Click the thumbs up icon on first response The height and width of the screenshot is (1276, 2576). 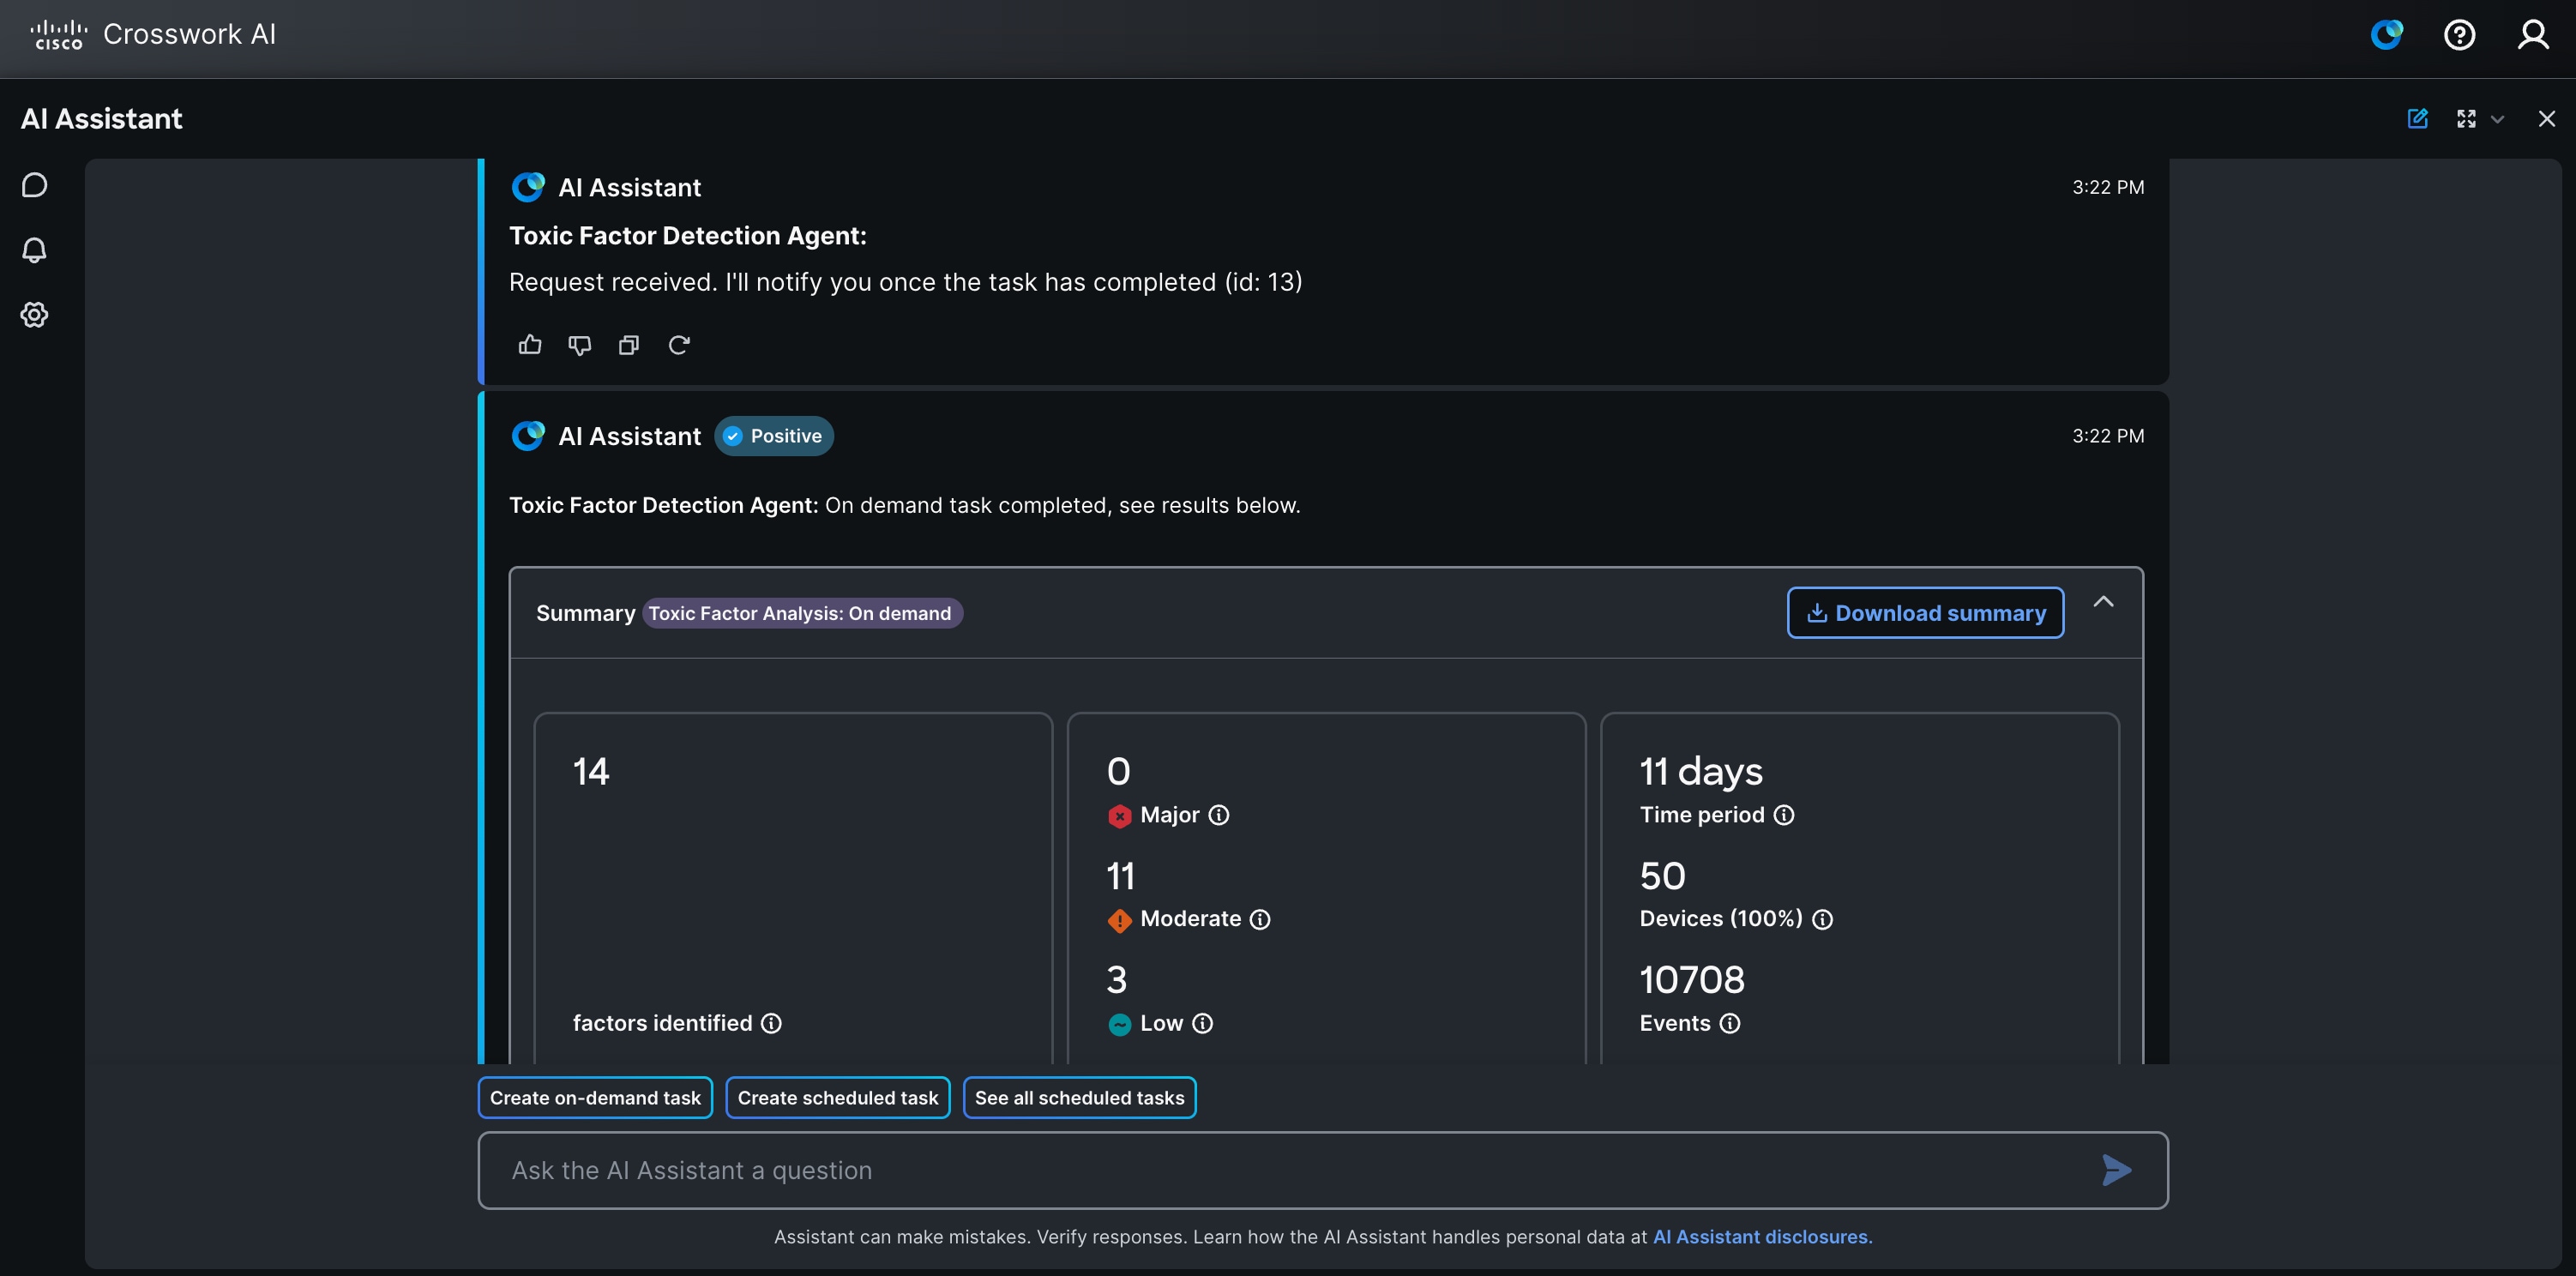click(x=530, y=345)
